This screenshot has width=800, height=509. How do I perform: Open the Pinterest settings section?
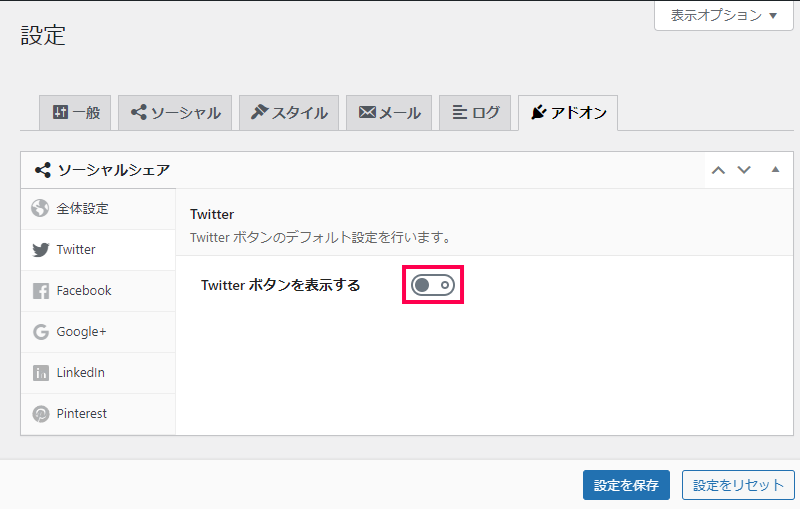(x=98, y=414)
